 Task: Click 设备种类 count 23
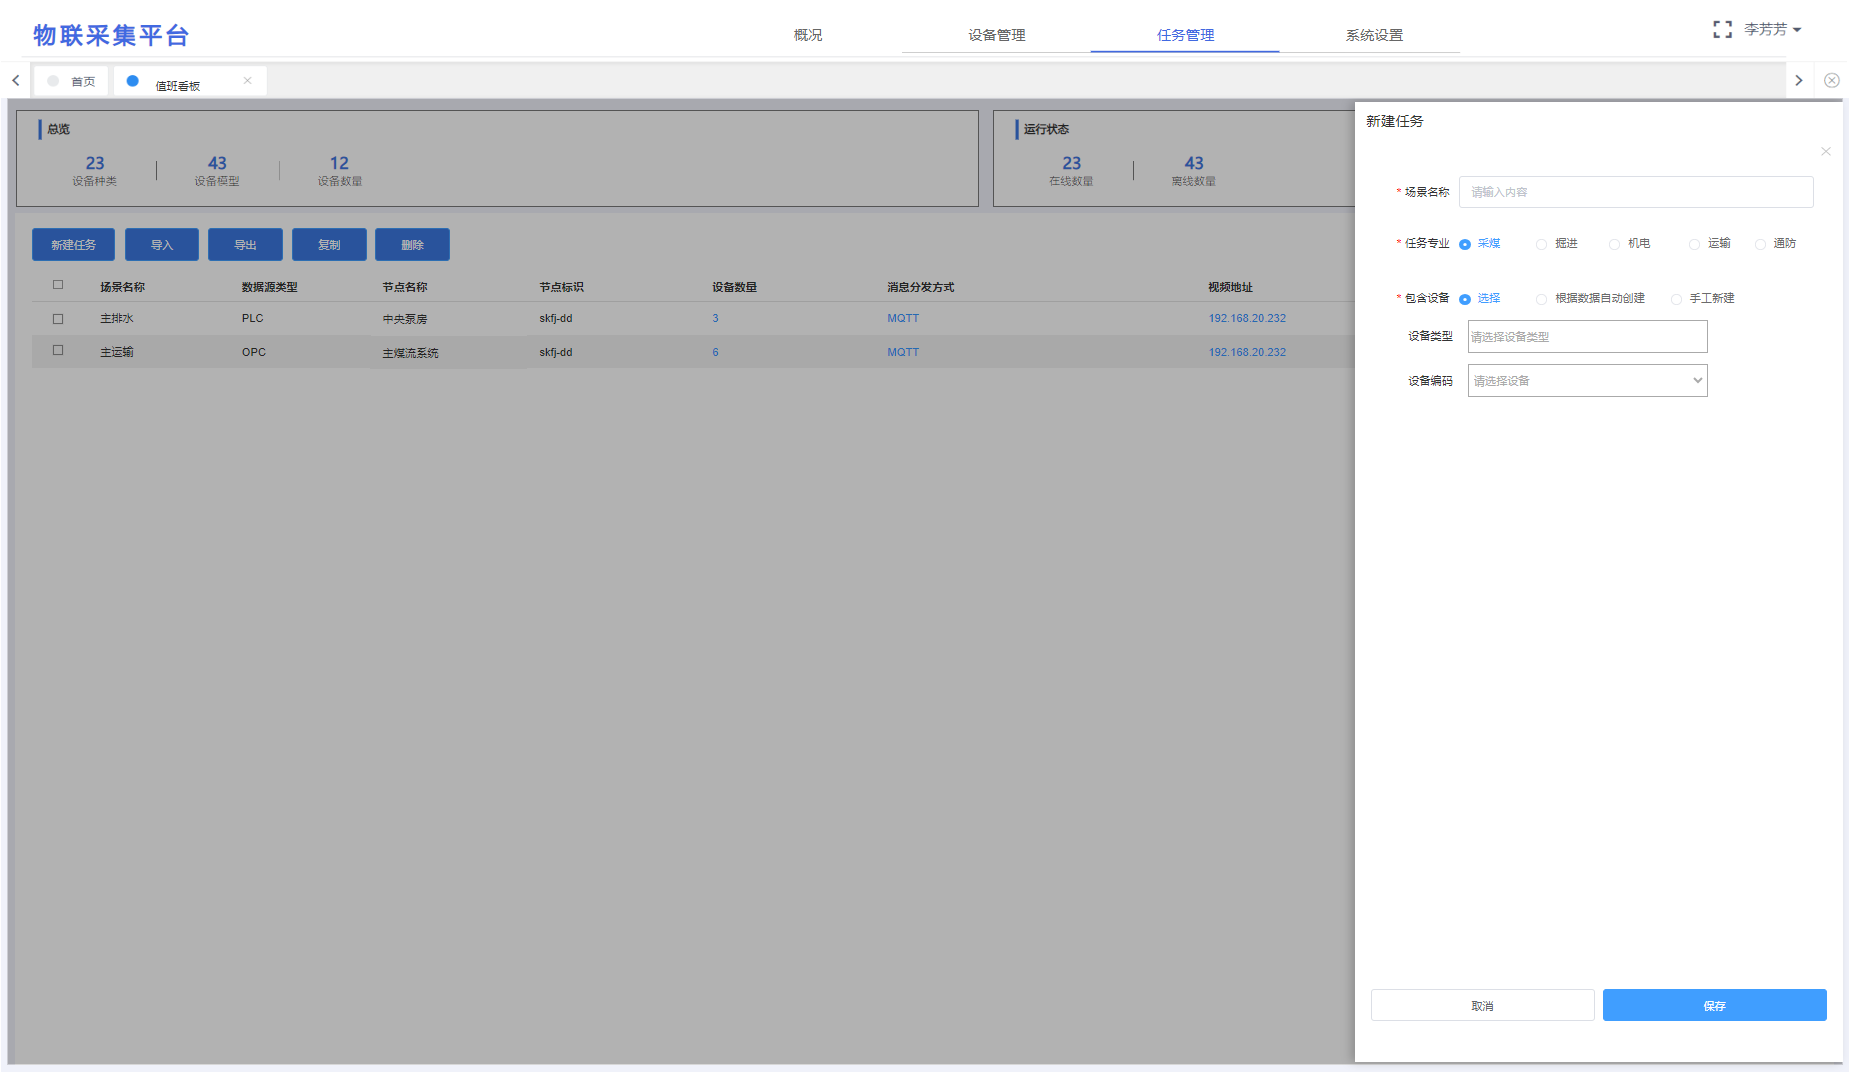[x=95, y=163]
